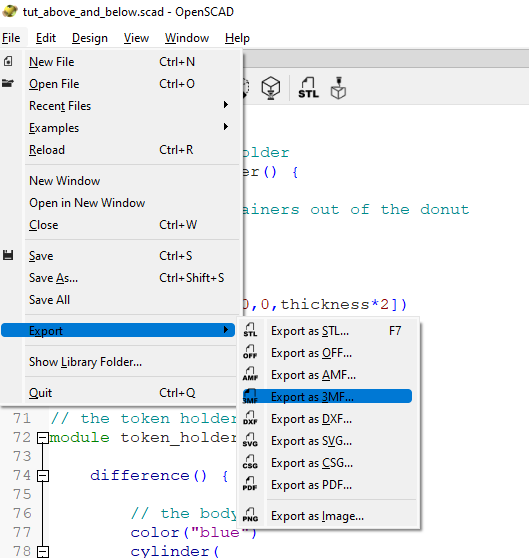
Task: Expand the Recent Files submenu arrow
Action: pyautogui.click(x=226, y=105)
